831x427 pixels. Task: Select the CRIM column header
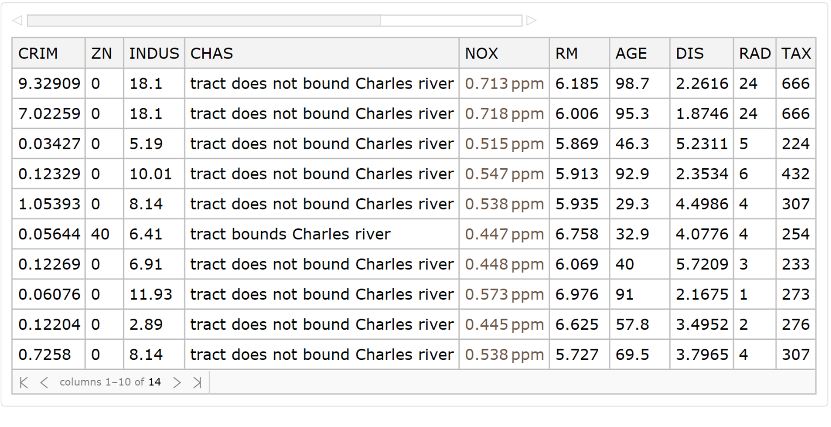(x=39, y=53)
